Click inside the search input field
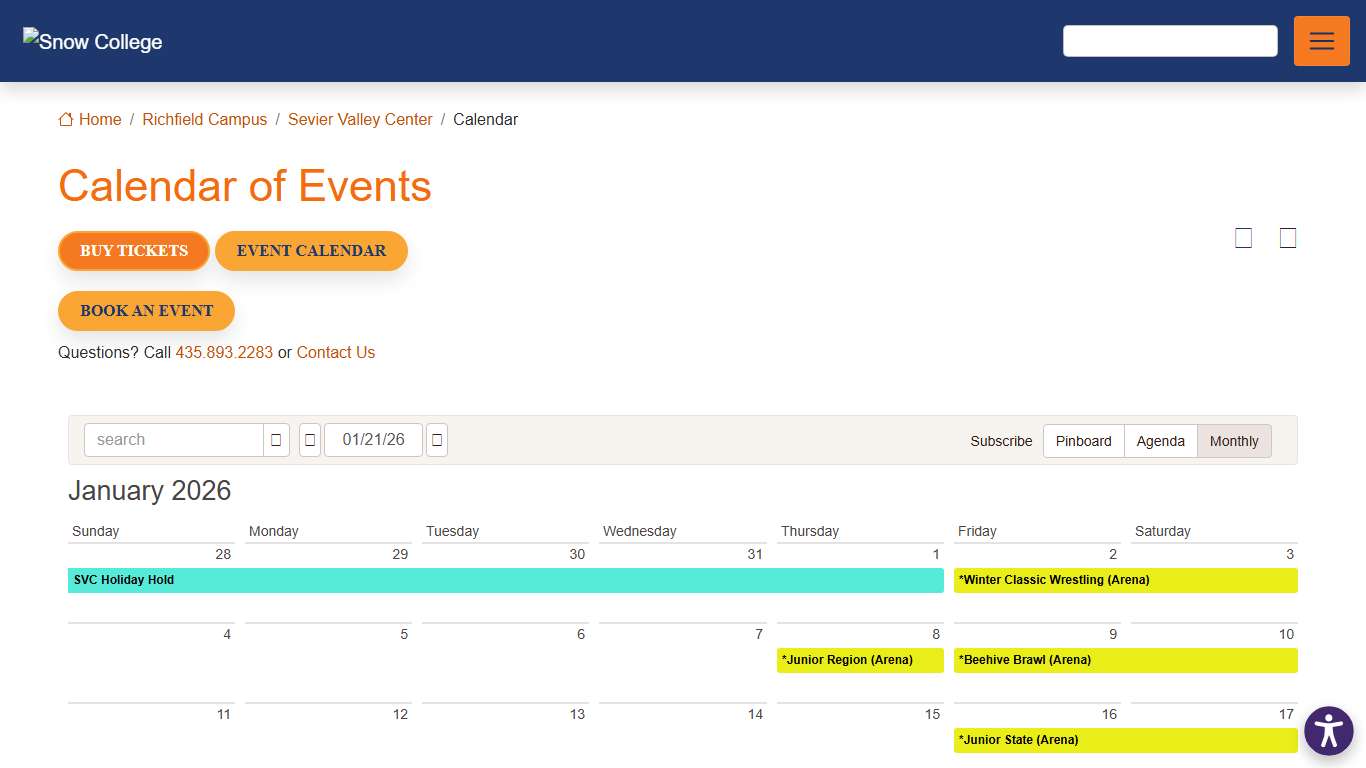This screenshot has height=768, width=1366. tap(170, 440)
